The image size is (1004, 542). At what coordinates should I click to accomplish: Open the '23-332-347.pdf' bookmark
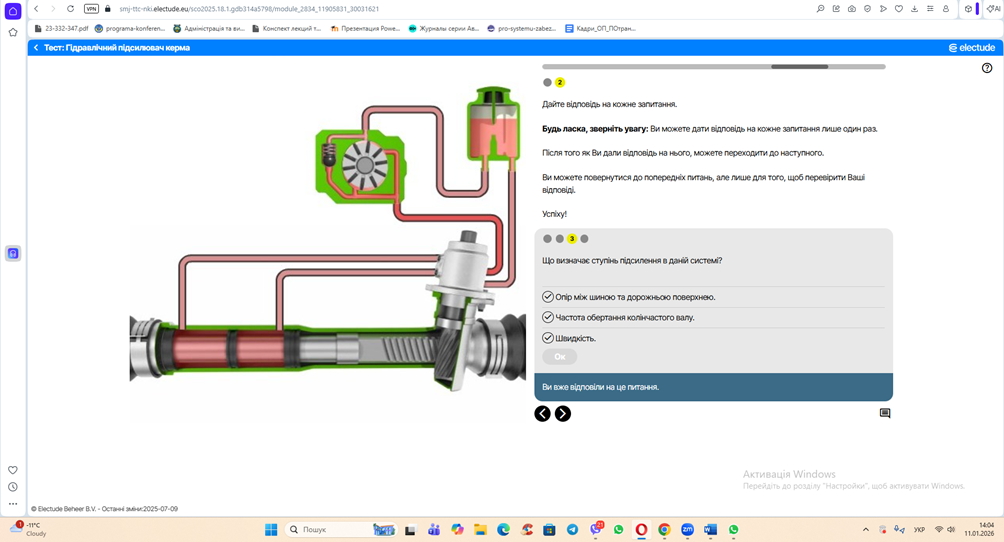pos(61,29)
